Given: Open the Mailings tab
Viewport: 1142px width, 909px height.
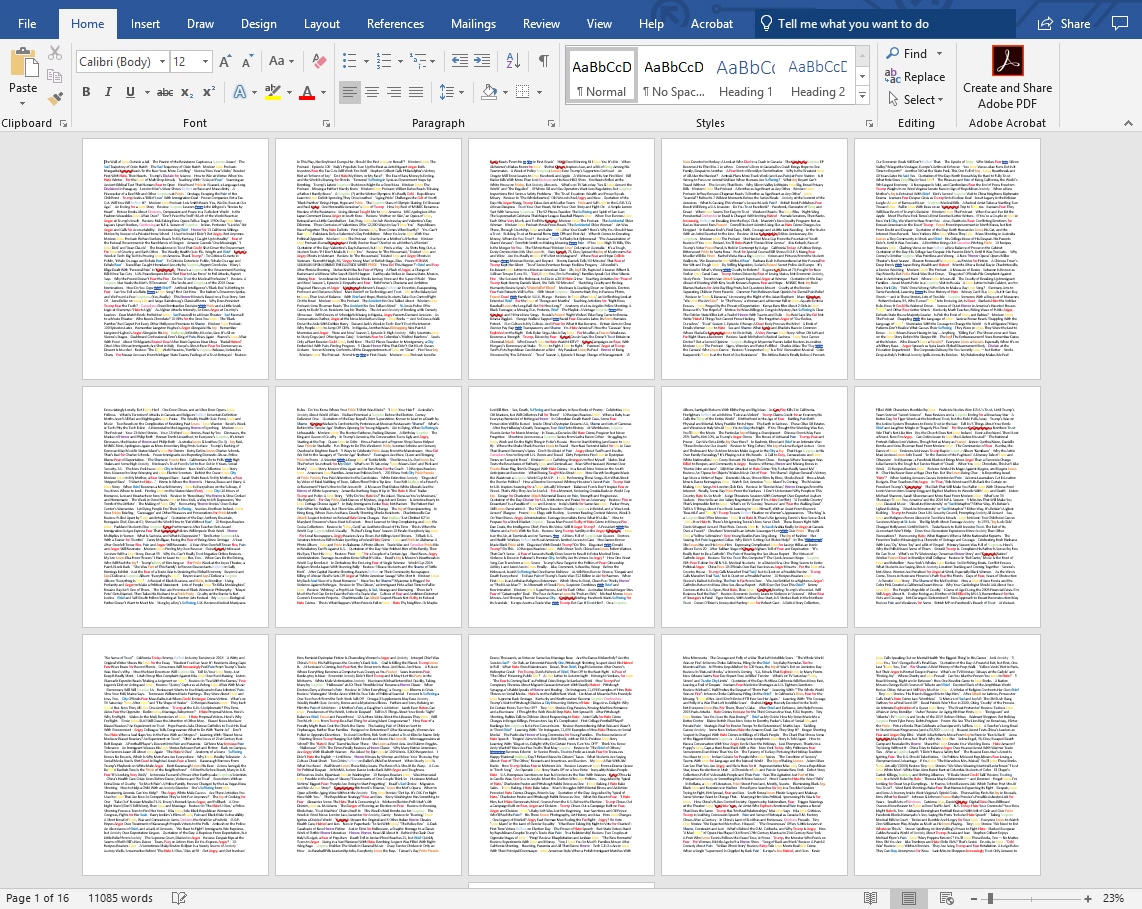Looking at the screenshot, I should tap(473, 23).
